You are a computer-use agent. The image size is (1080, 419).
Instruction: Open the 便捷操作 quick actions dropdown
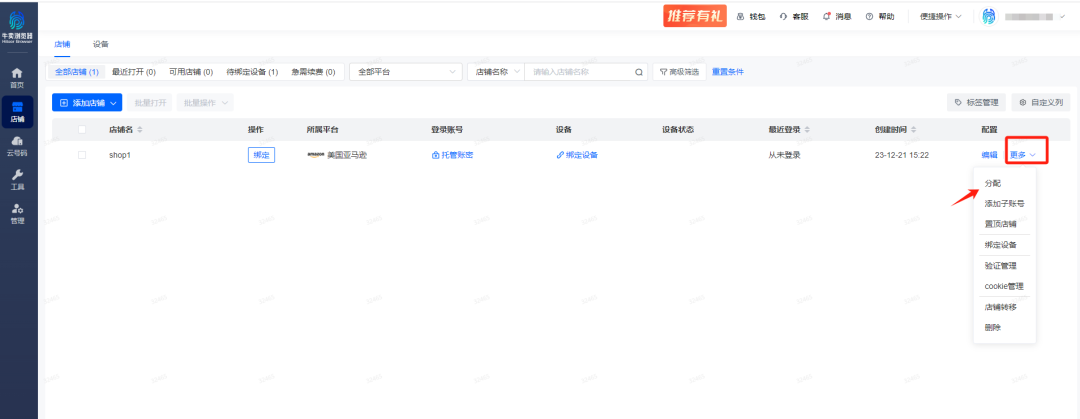940,17
